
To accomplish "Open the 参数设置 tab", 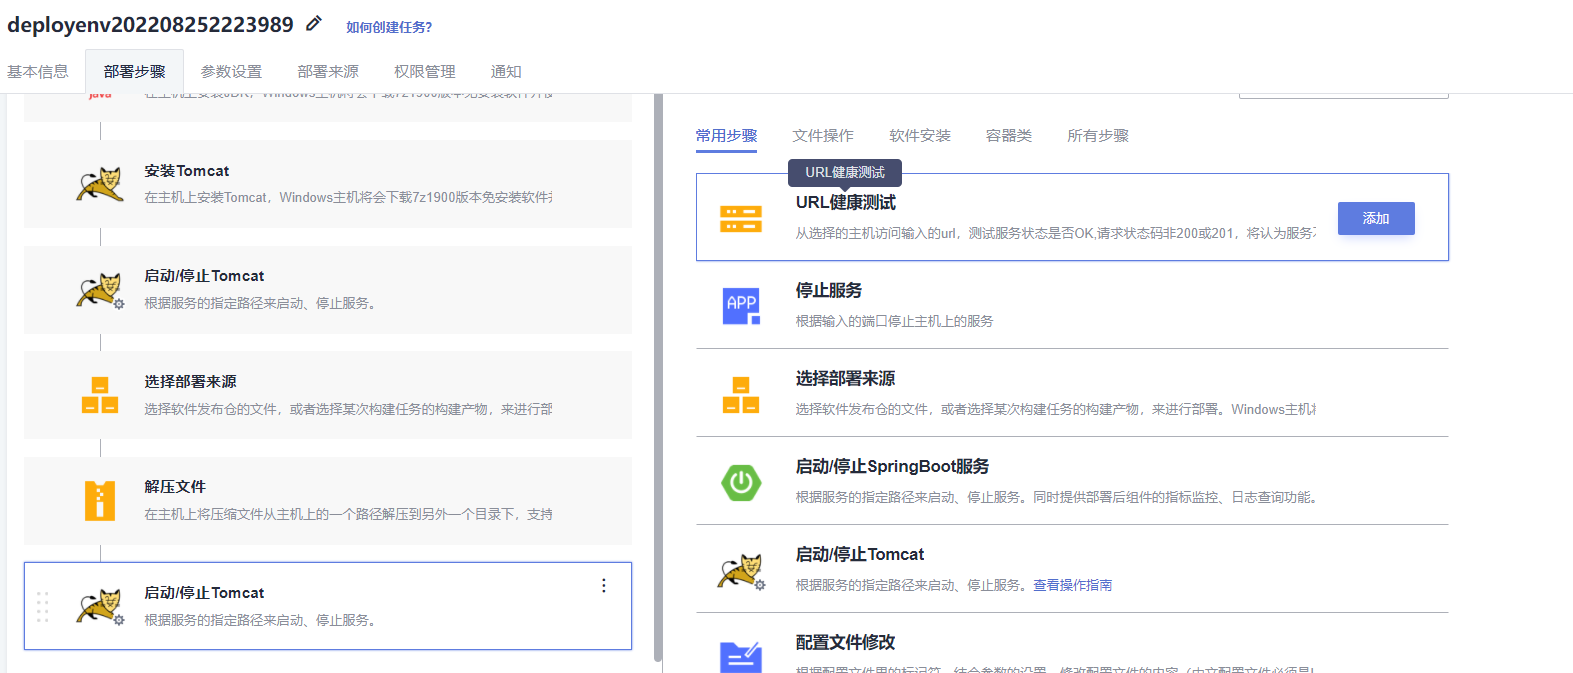I will pos(231,71).
